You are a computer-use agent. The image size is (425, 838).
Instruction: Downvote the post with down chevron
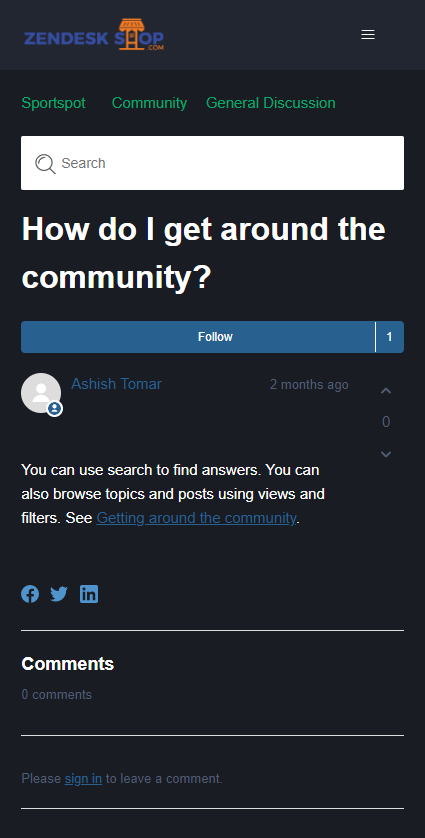(x=386, y=454)
